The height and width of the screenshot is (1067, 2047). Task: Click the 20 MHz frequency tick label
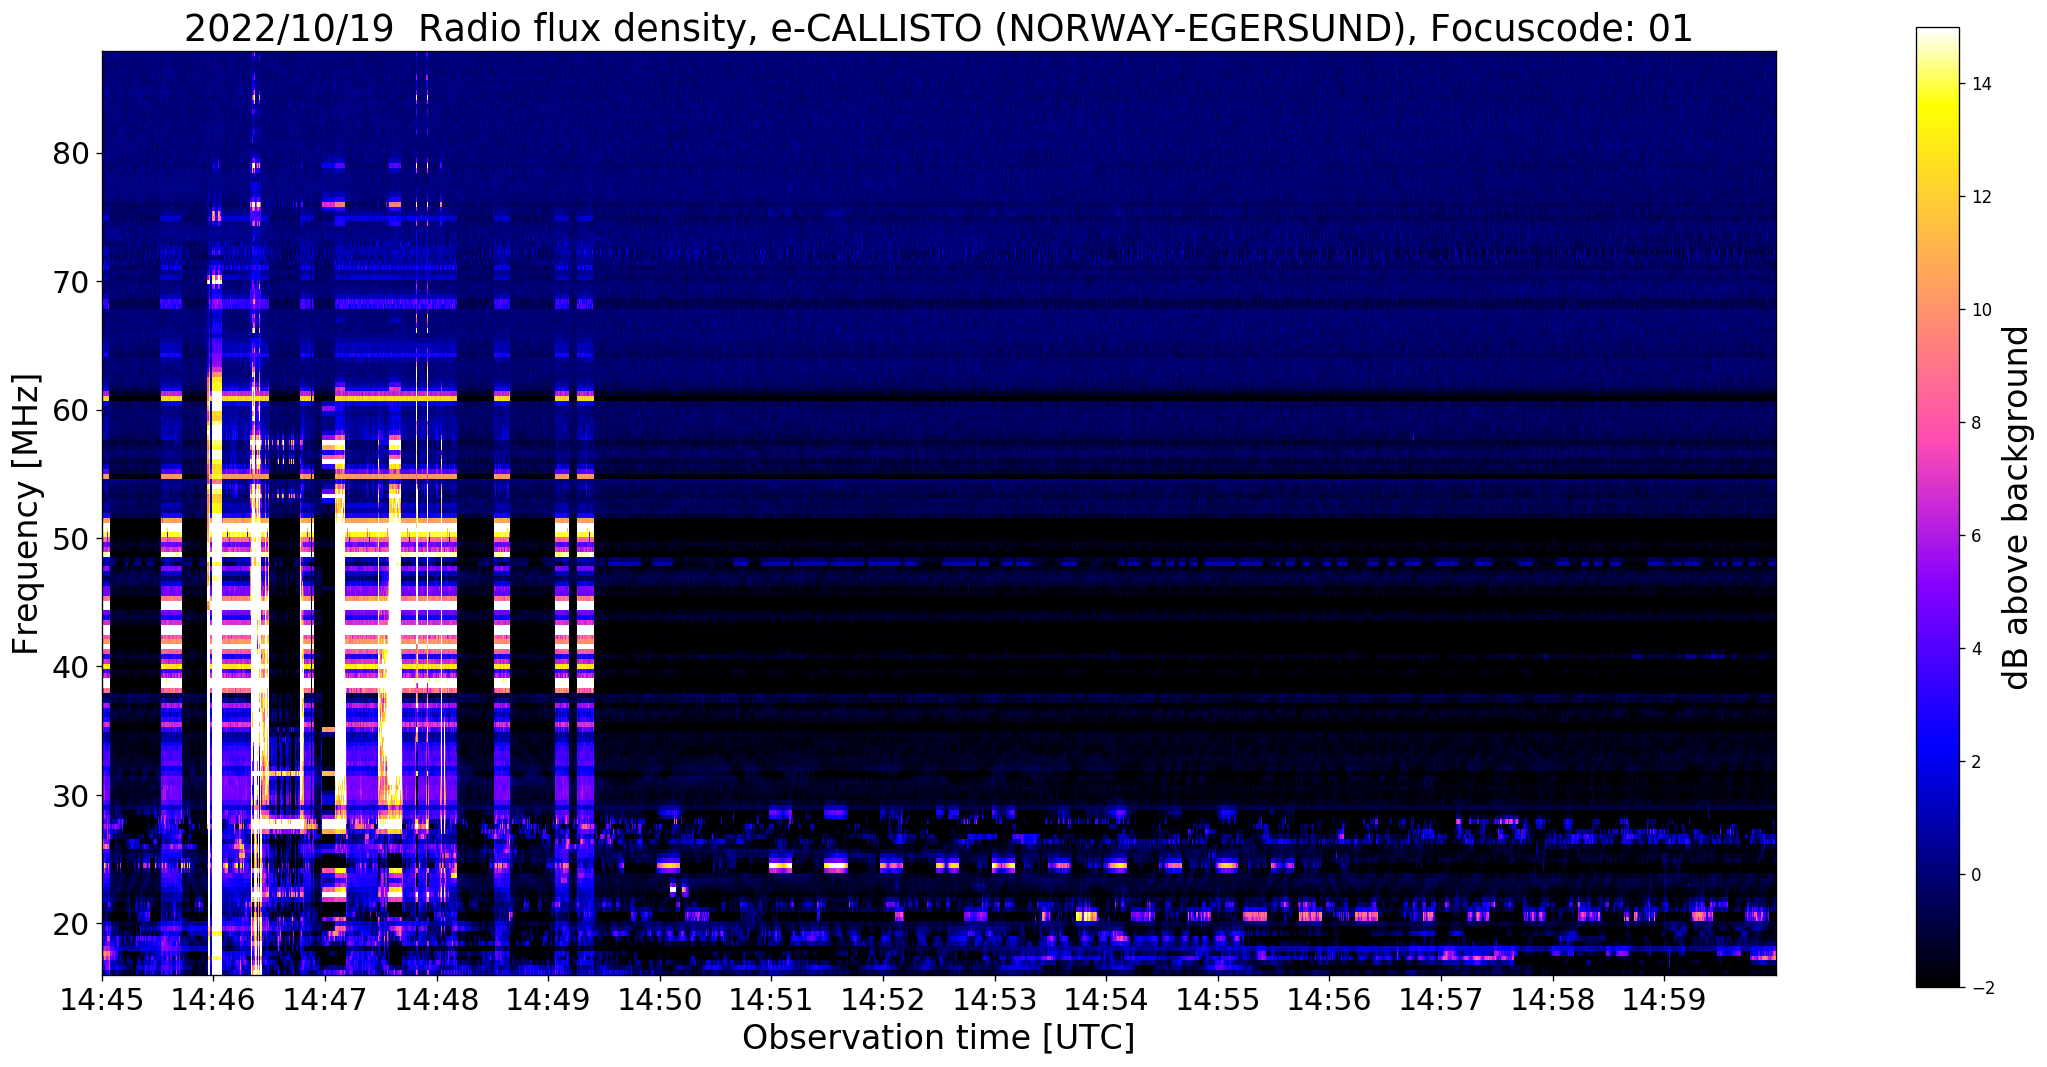[x=71, y=923]
